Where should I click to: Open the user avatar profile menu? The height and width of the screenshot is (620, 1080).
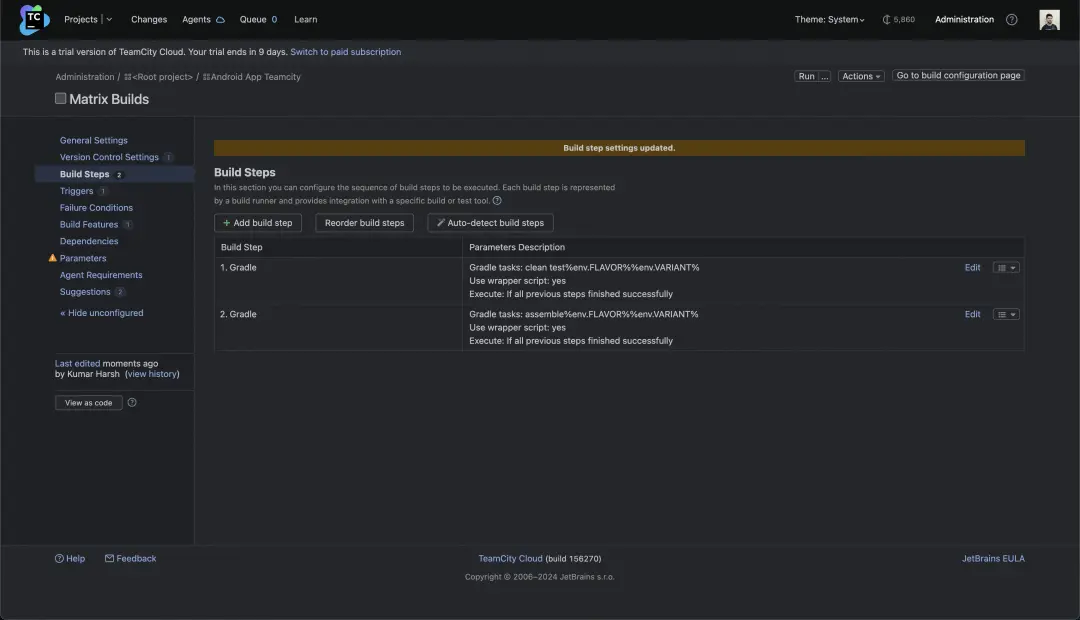pyautogui.click(x=1049, y=20)
